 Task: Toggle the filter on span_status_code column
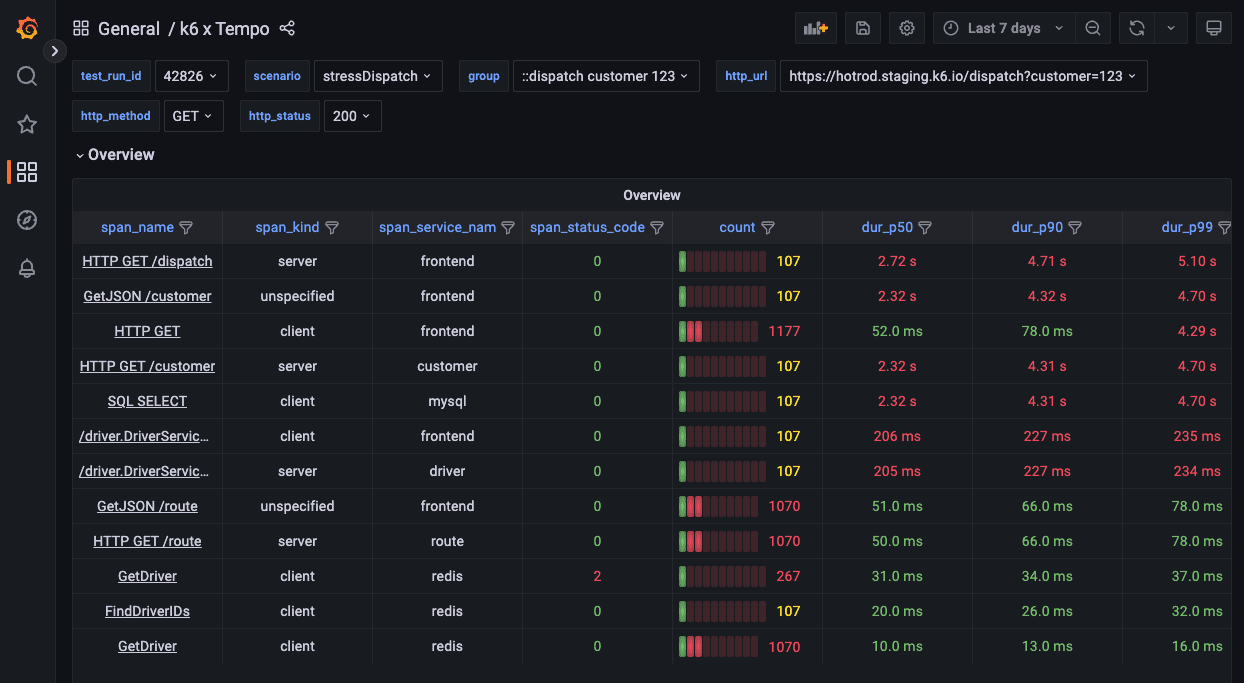(x=657, y=227)
